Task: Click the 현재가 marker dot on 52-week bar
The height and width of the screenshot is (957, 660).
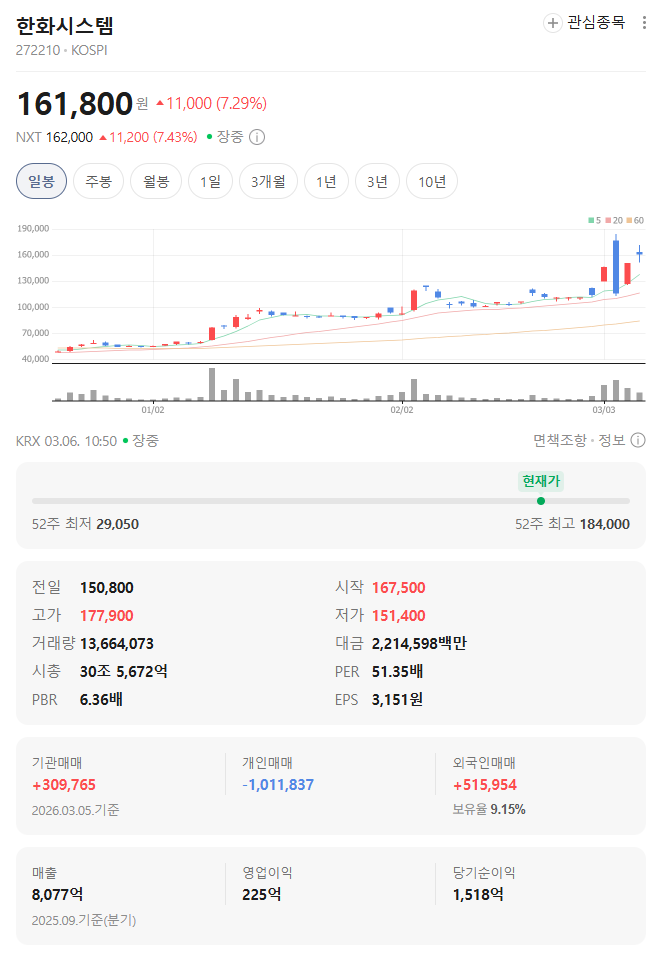Action: [541, 501]
